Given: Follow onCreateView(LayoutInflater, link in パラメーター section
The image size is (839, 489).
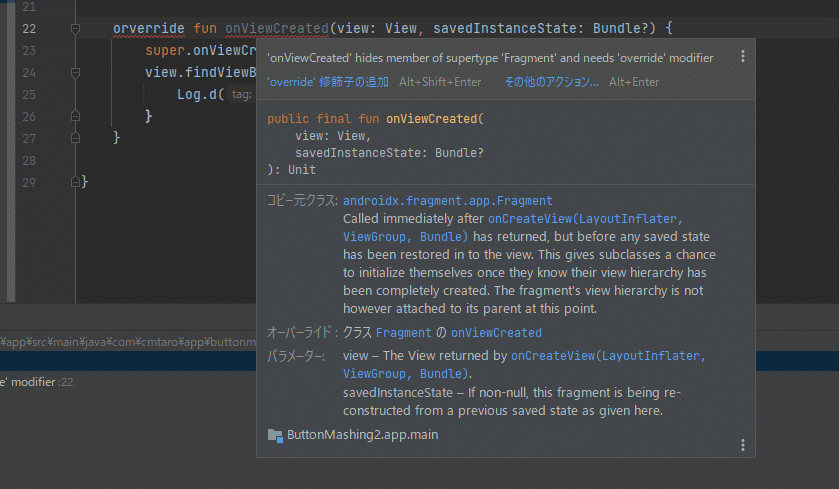Looking at the screenshot, I should coord(608,356).
